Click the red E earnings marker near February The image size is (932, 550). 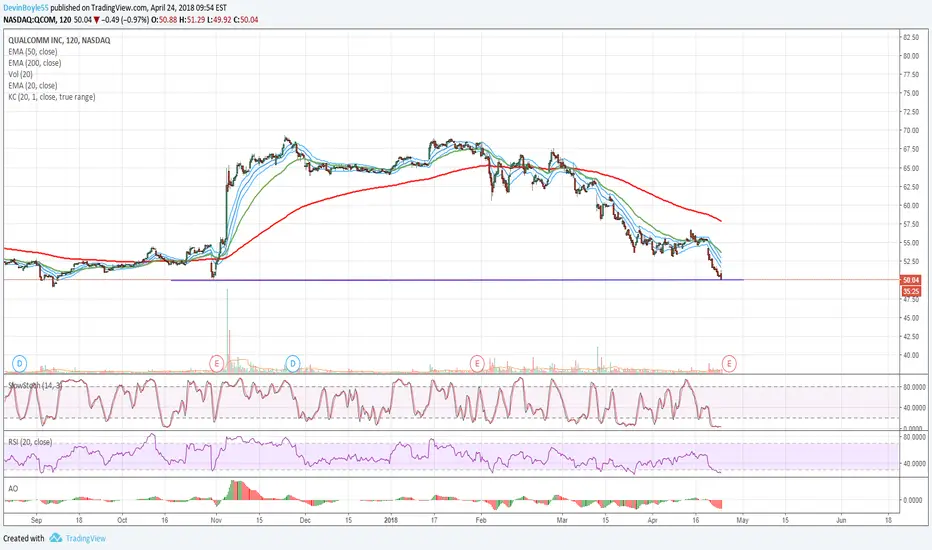click(477, 363)
